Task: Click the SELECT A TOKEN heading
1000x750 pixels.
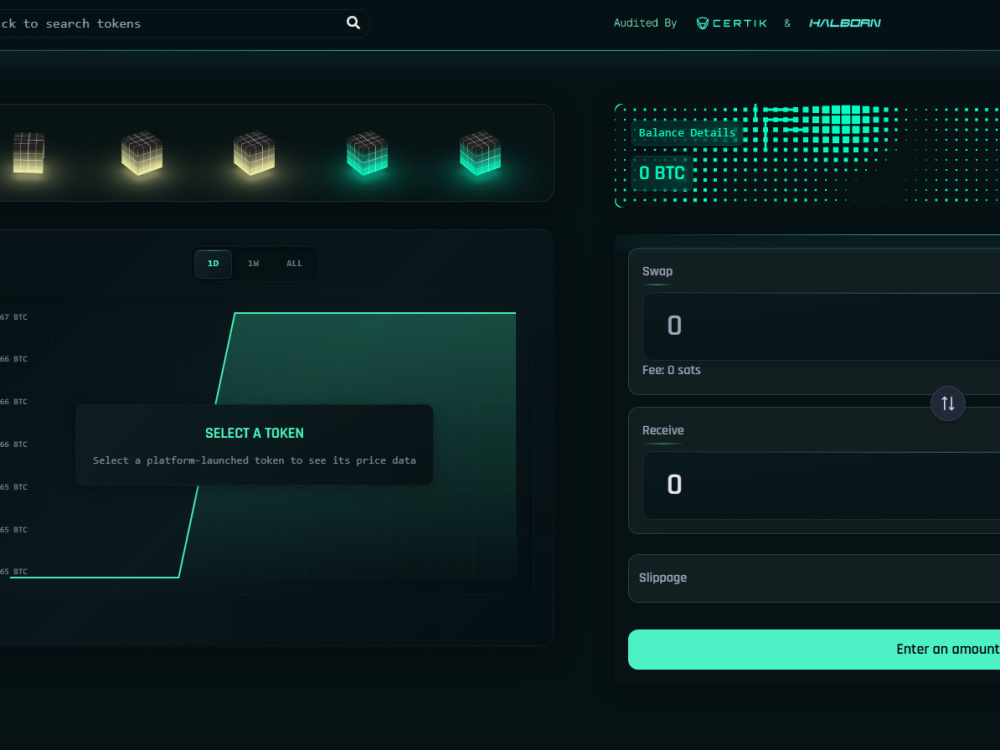Action: point(254,433)
